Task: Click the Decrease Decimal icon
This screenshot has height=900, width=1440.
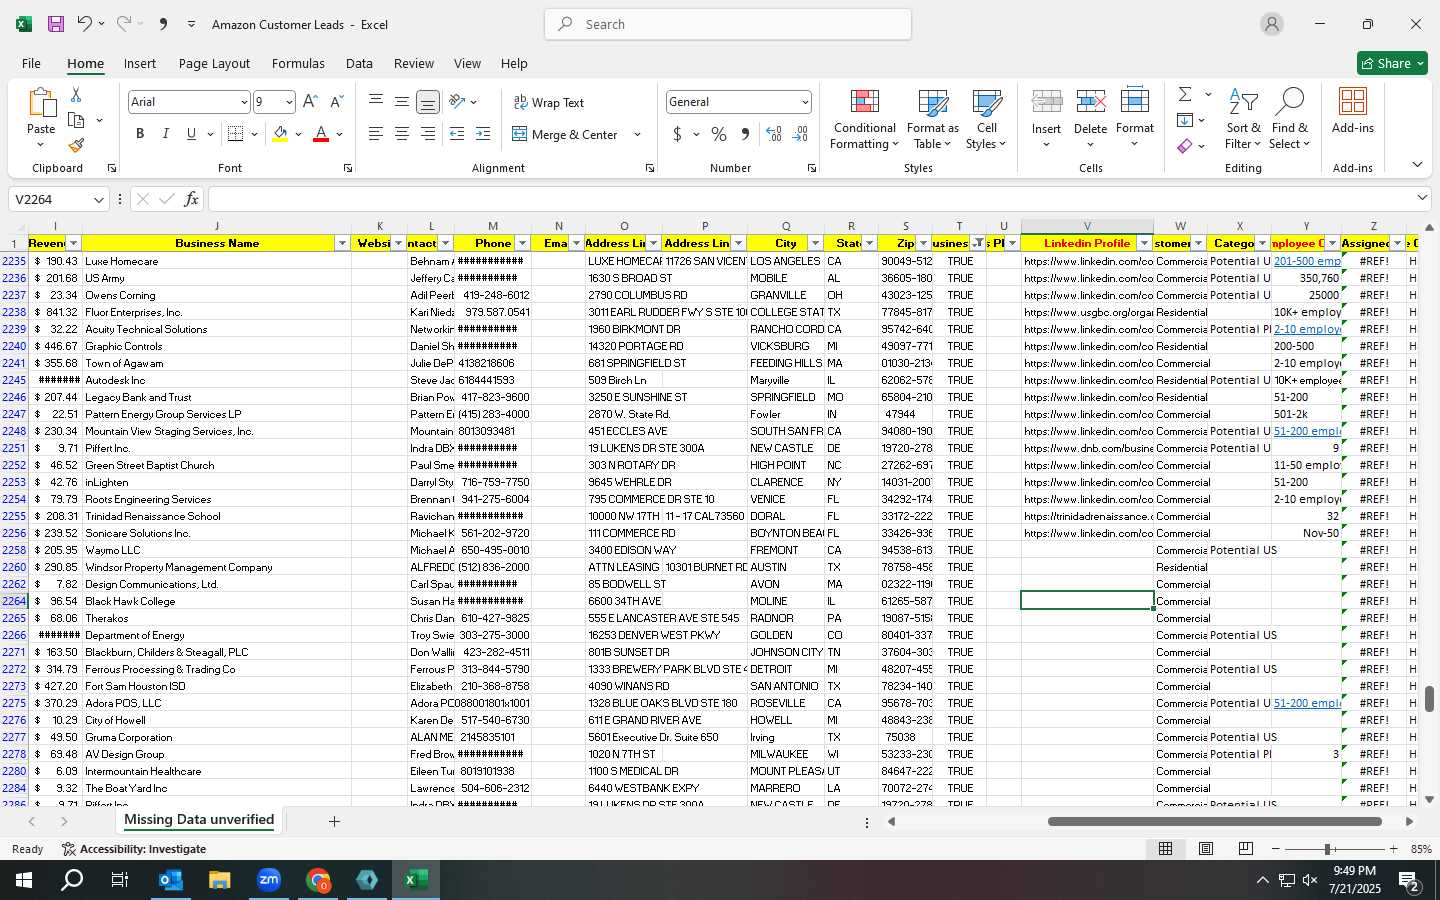Action: (800, 134)
